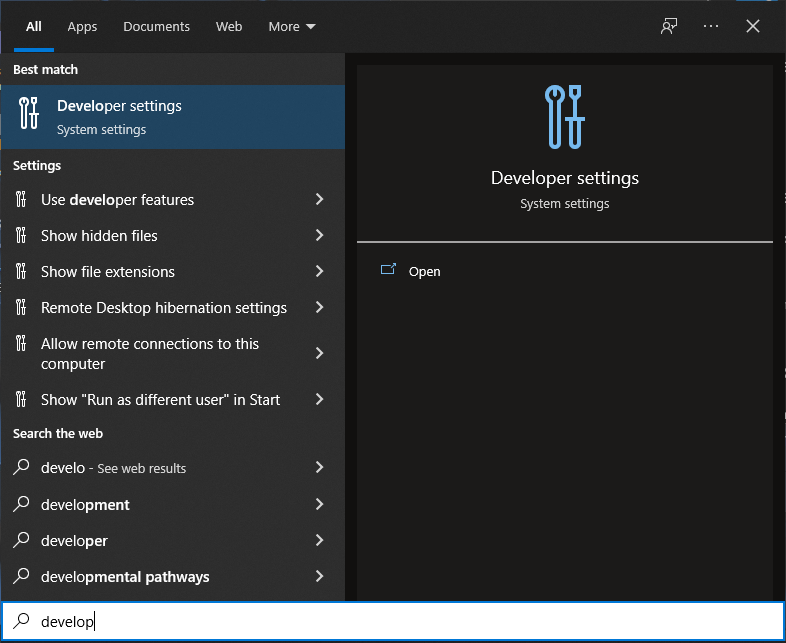Click the feedback icon in top bar

click(x=669, y=26)
